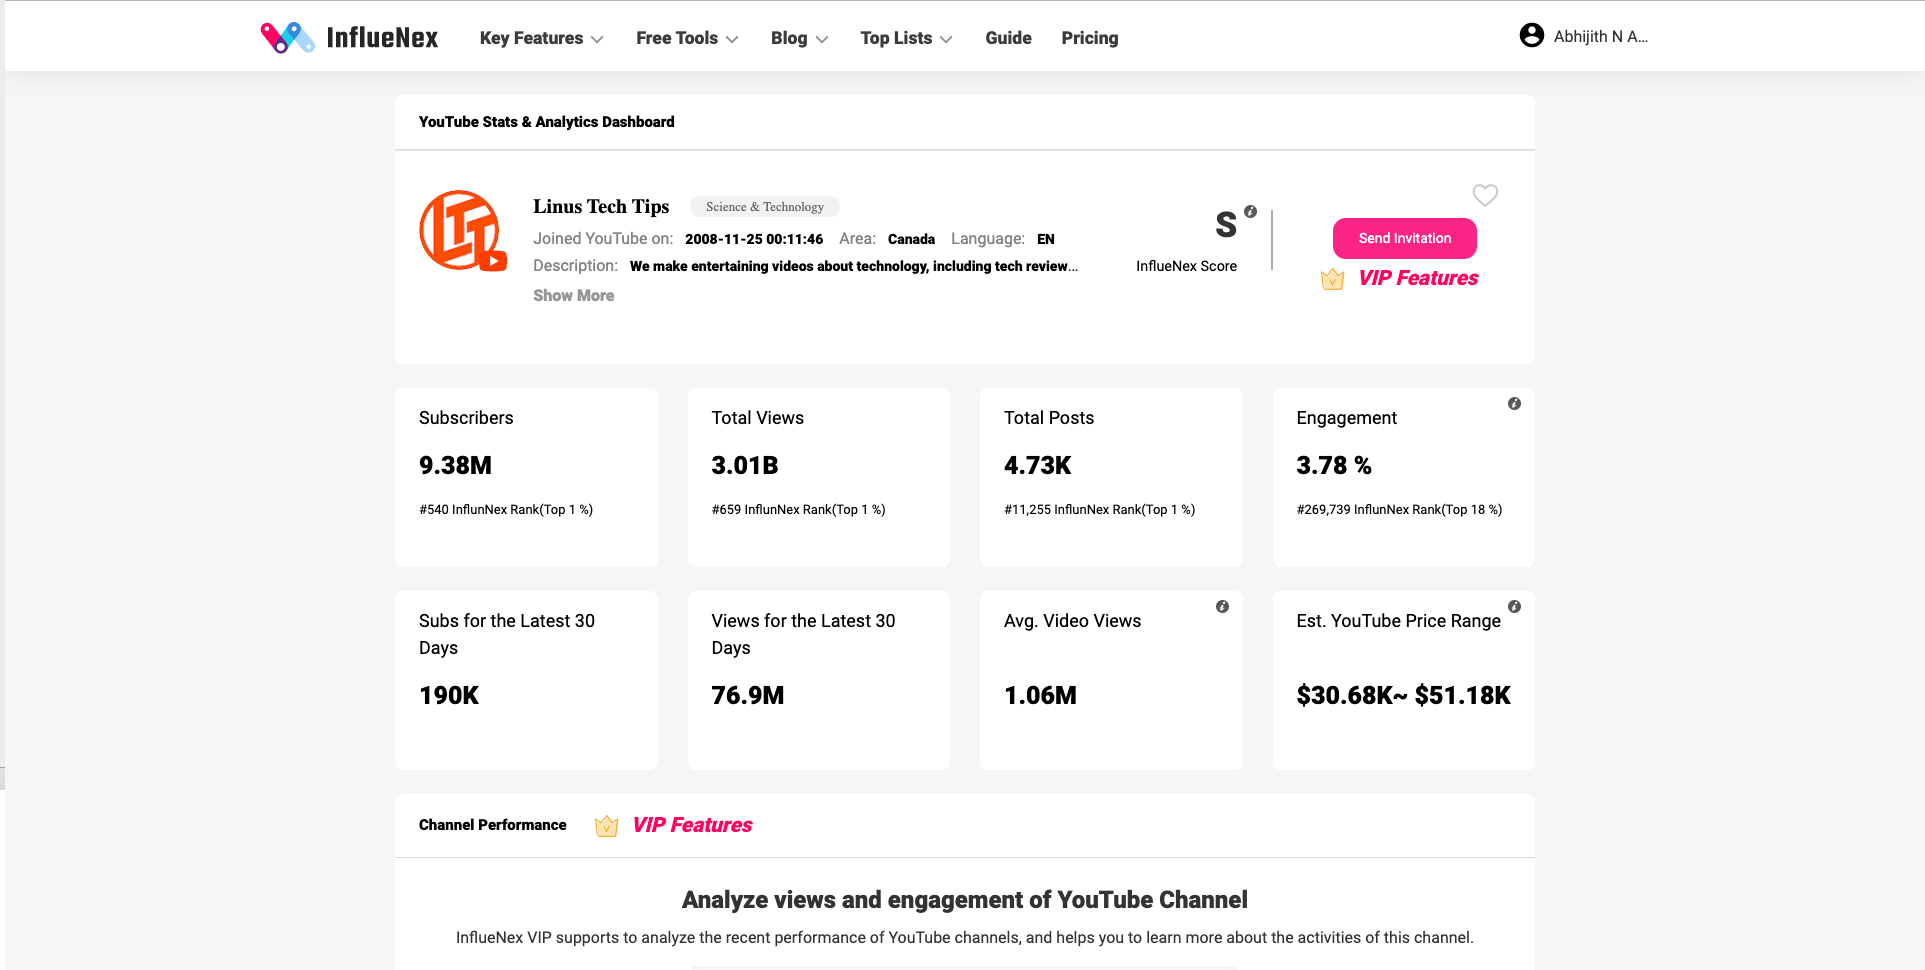Click the VIP Features link below Send Invitation

(1417, 278)
